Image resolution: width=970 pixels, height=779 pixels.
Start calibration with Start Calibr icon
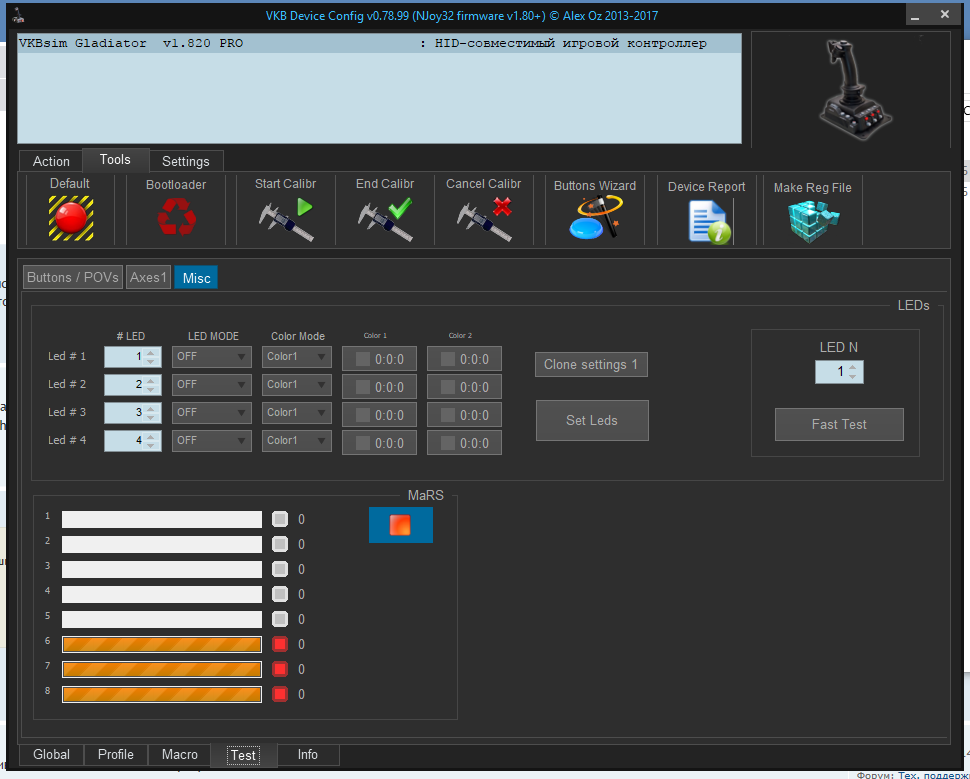[x=285, y=217]
